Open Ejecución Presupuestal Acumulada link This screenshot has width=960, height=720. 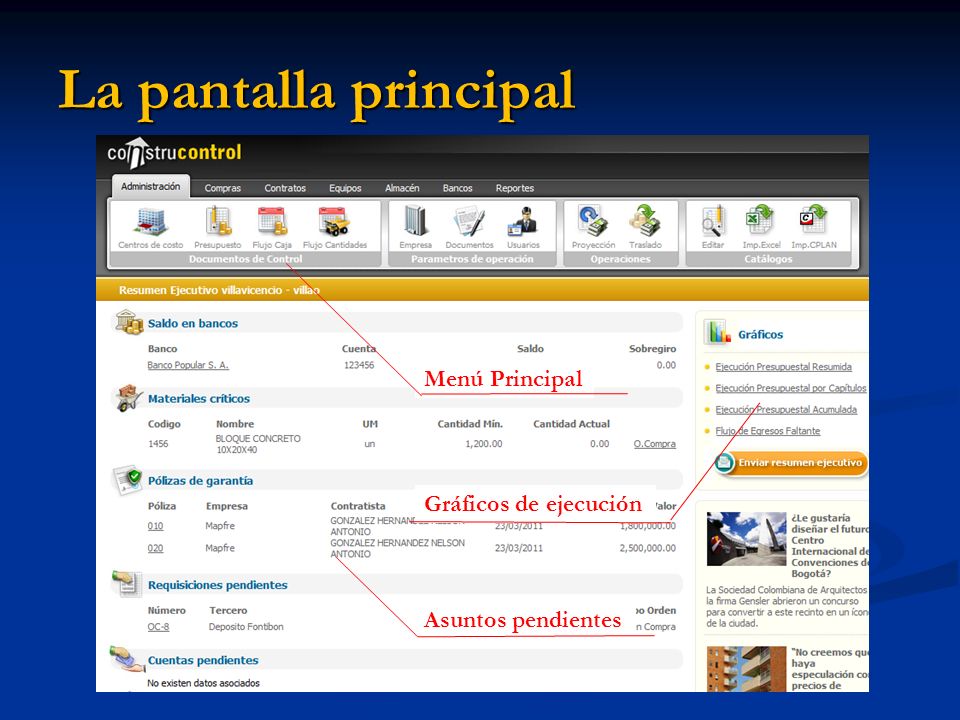pos(786,410)
